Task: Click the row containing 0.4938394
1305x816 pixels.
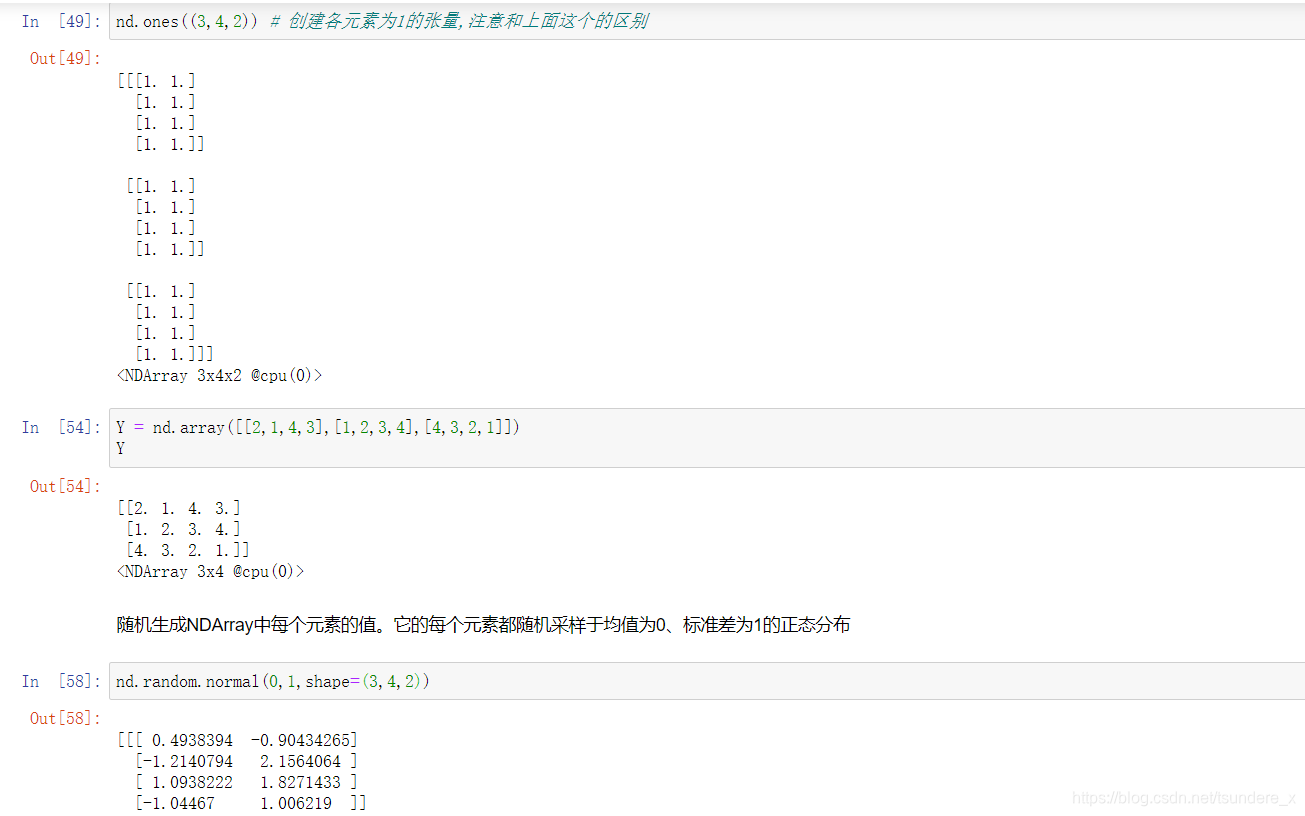Action: (x=238, y=740)
